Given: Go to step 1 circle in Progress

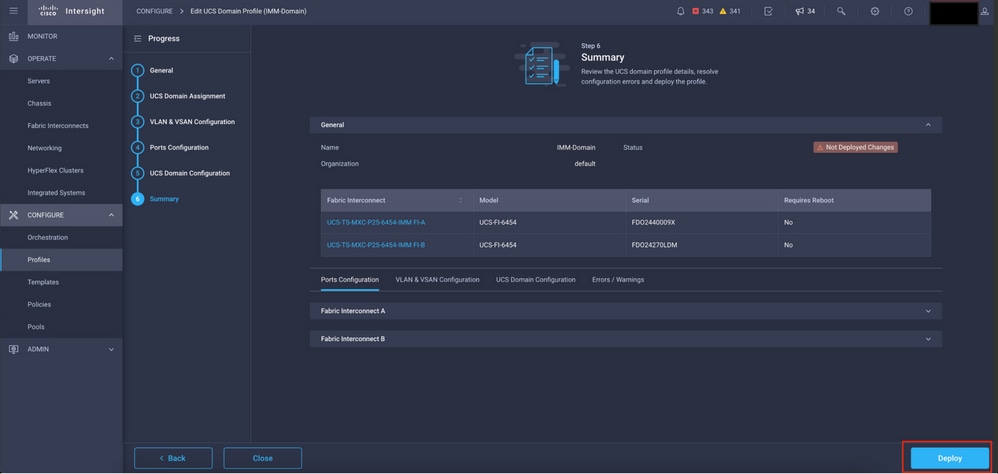Looking at the screenshot, I should (x=137, y=71).
